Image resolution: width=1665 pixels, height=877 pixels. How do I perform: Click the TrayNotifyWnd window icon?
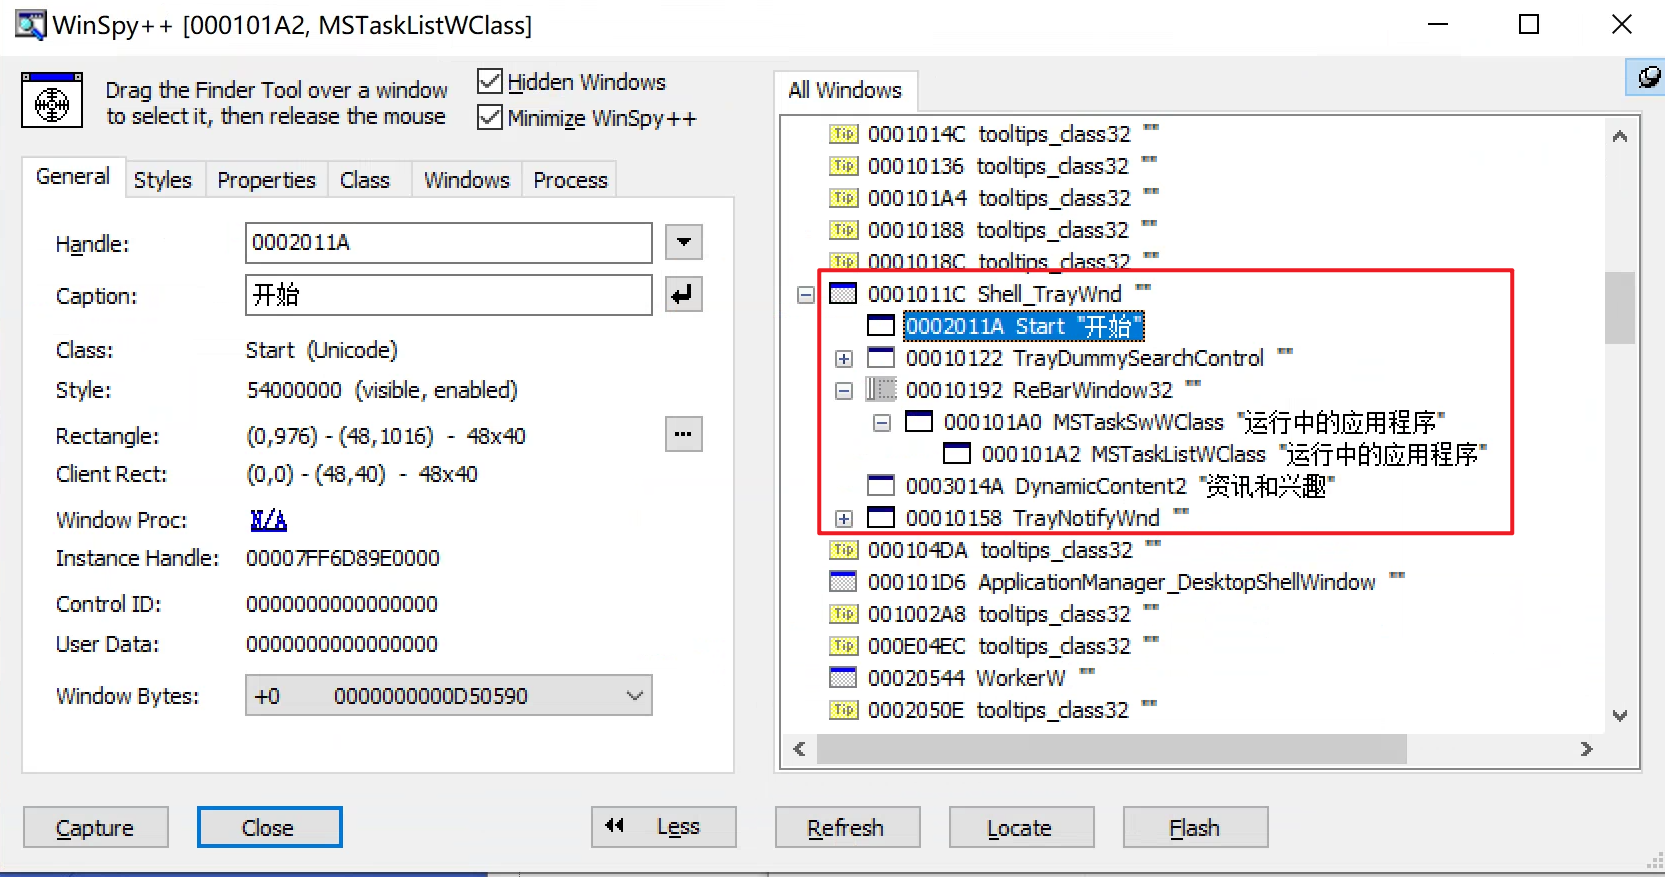[881, 518]
